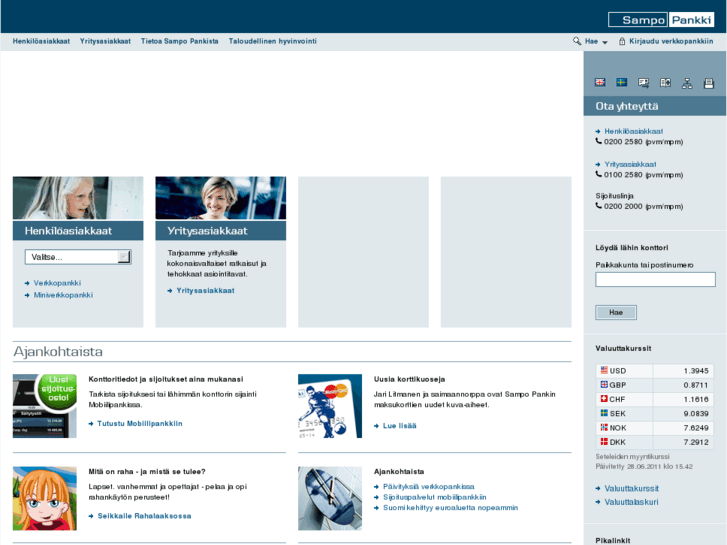The height and width of the screenshot is (545, 727).
Task: Click Konttoritiedot ja sijoitukset aina mukanasi headline
Action: pos(166,379)
